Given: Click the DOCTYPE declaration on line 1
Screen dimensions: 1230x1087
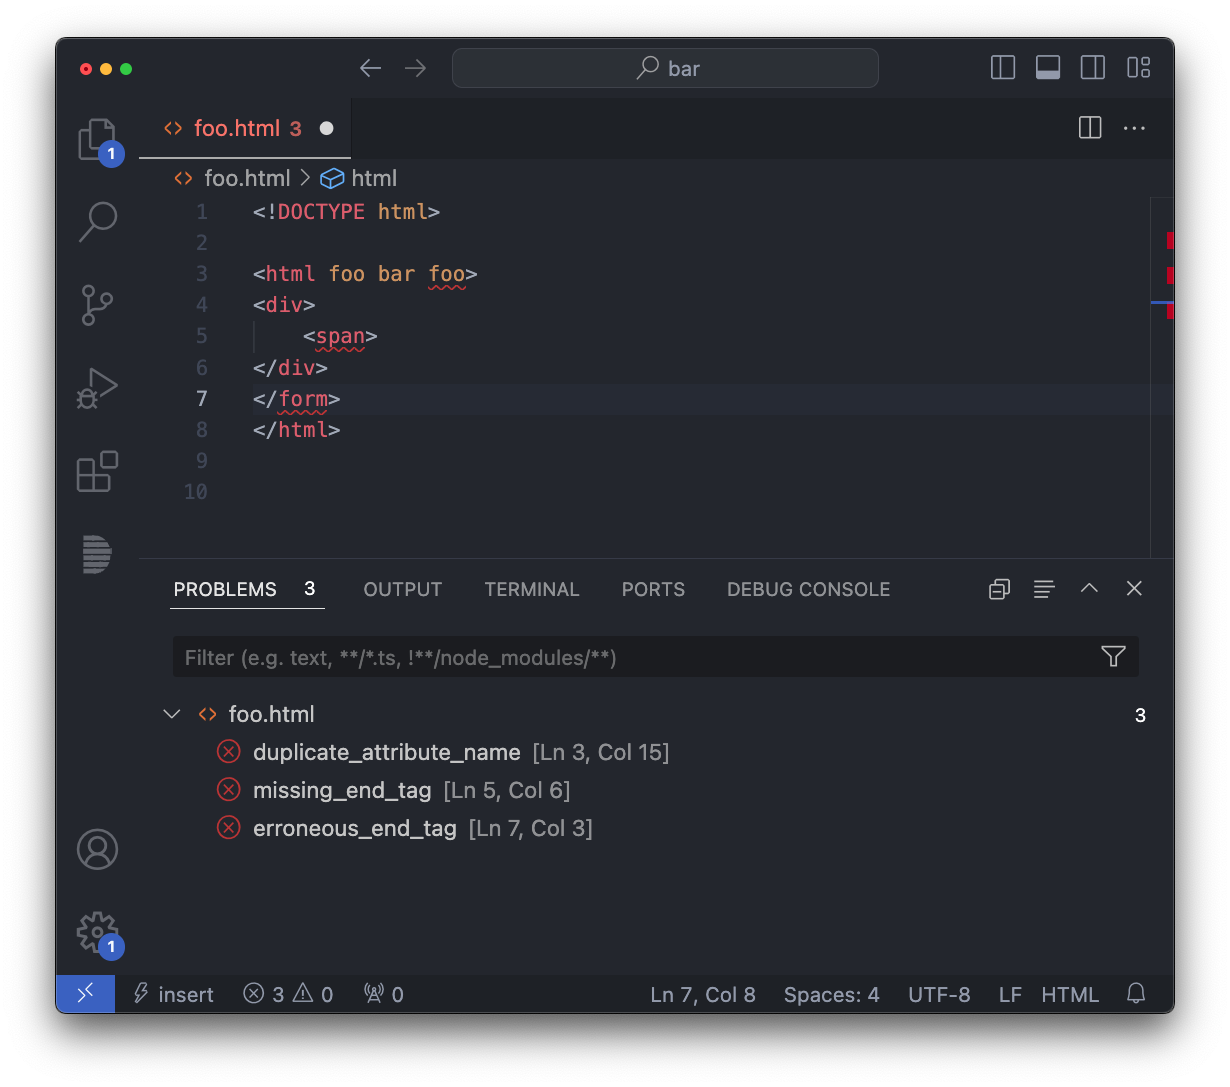Looking at the screenshot, I should (346, 212).
